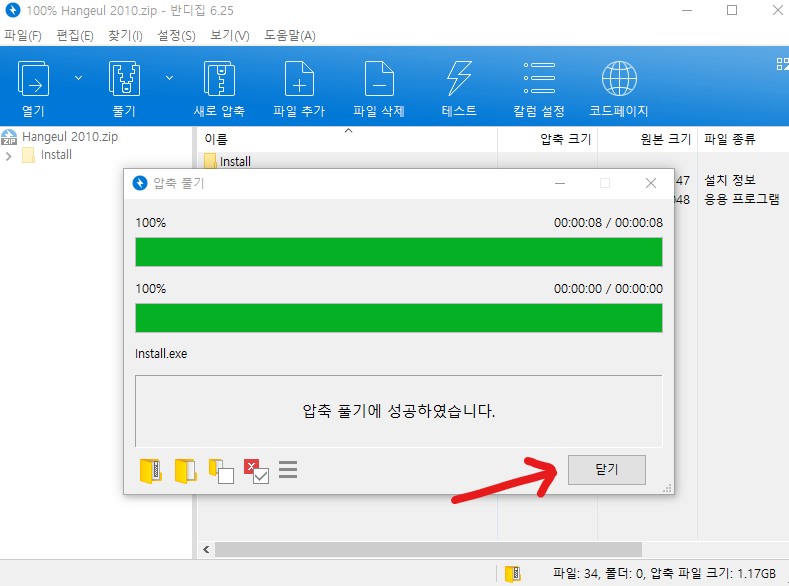
Task: Click the folder with blank page icon in dialog
Action: click(221, 471)
